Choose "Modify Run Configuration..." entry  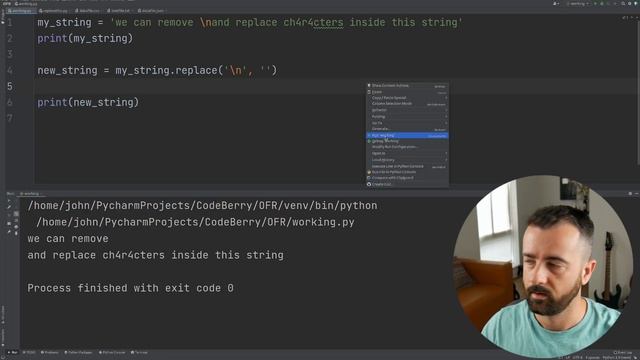(x=407, y=147)
